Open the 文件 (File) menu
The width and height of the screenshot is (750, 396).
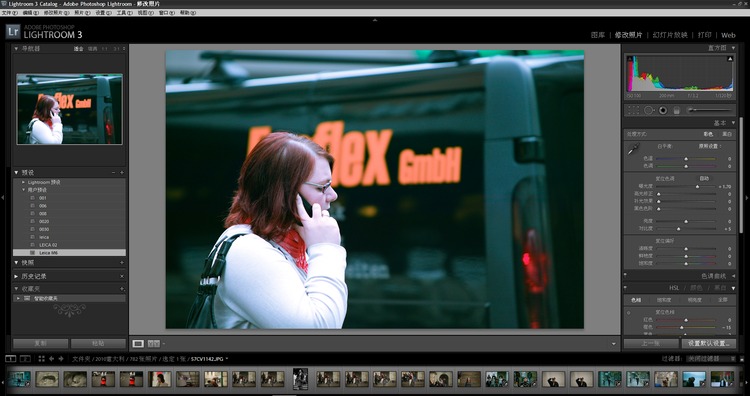click(7, 13)
